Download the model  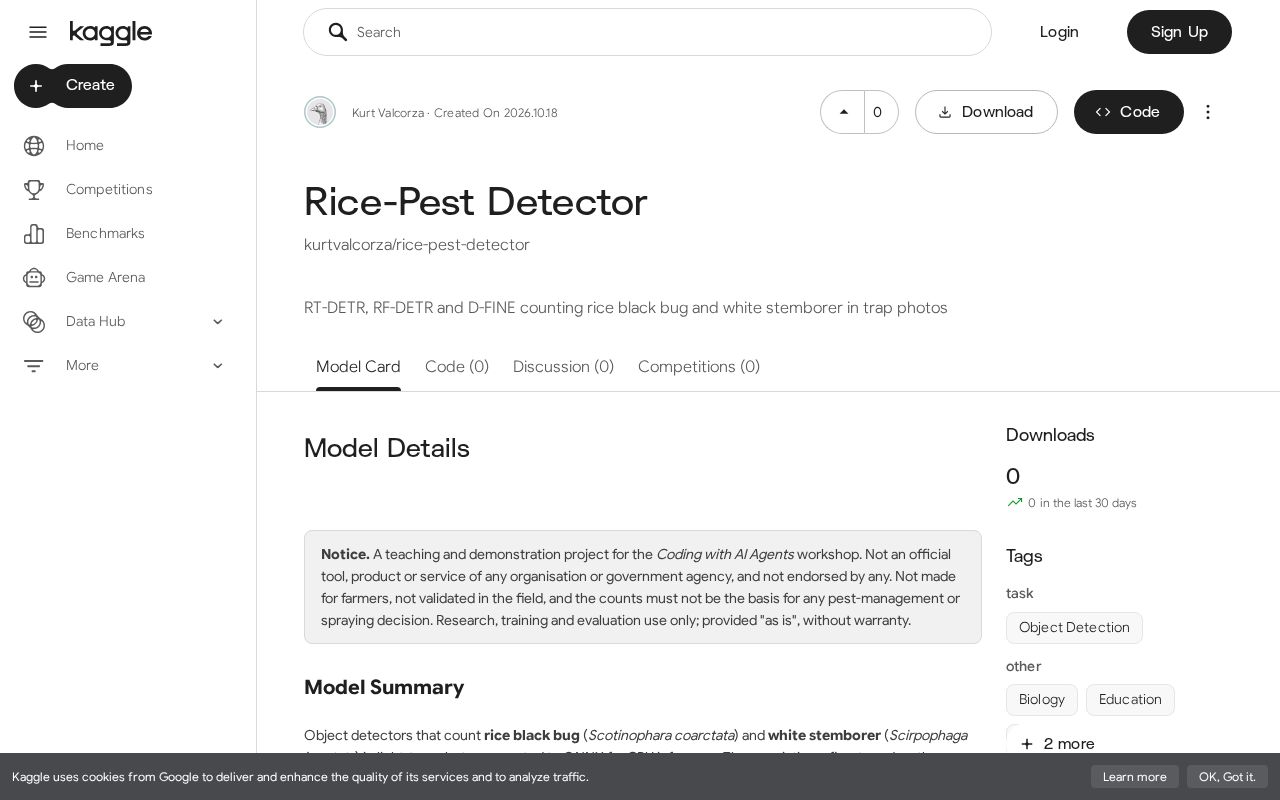tap(986, 112)
